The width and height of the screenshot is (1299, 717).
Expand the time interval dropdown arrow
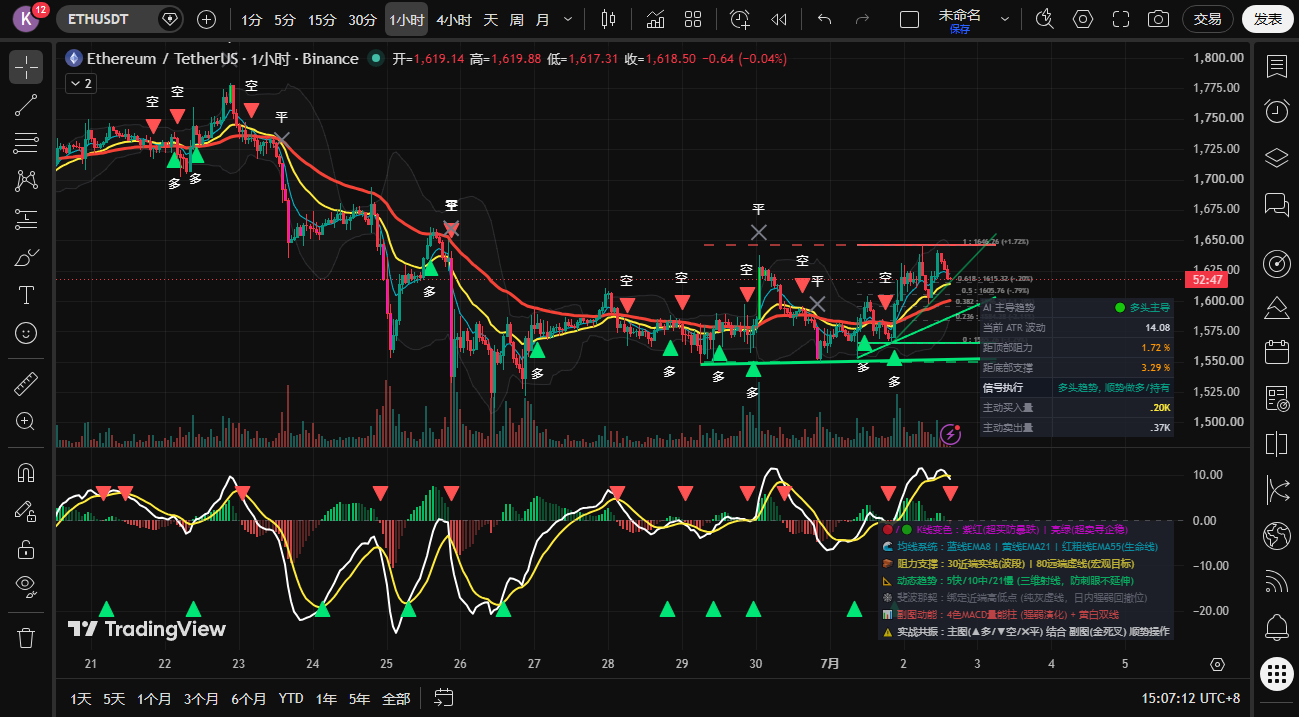click(568, 19)
